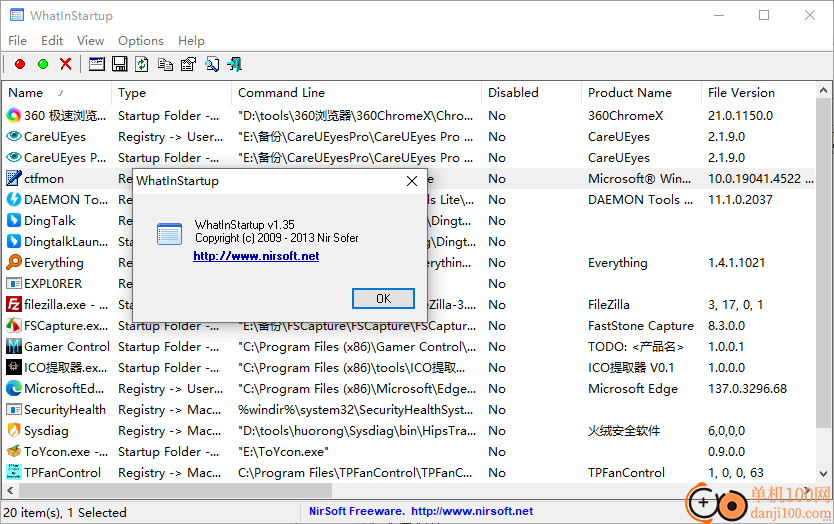This screenshot has width=834, height=524.
Task: Sort by the Command Line column header
Action: (356, 93)
